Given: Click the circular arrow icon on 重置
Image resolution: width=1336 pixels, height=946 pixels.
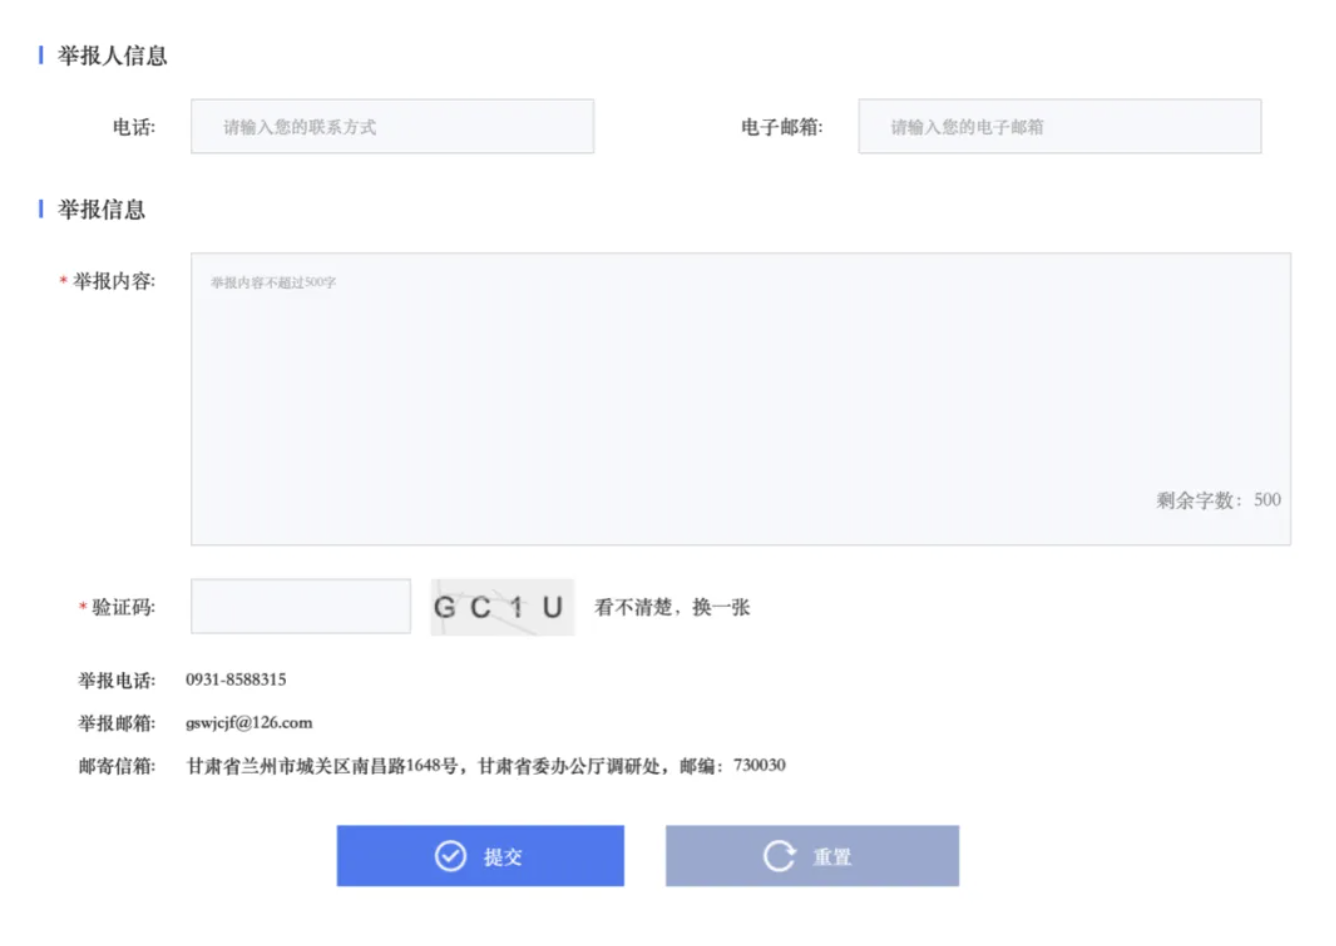Looking at the screenshot, I should tap(779, 856).
